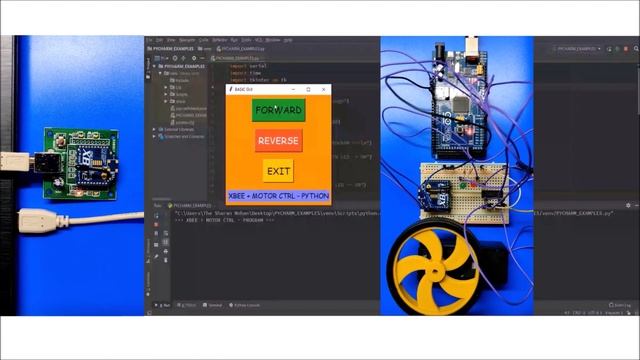Screen dimensions: 640x360
Task: Click the 'XBEE + MOTOR CTRL - PYTHON' label
Action: (278, 196)
